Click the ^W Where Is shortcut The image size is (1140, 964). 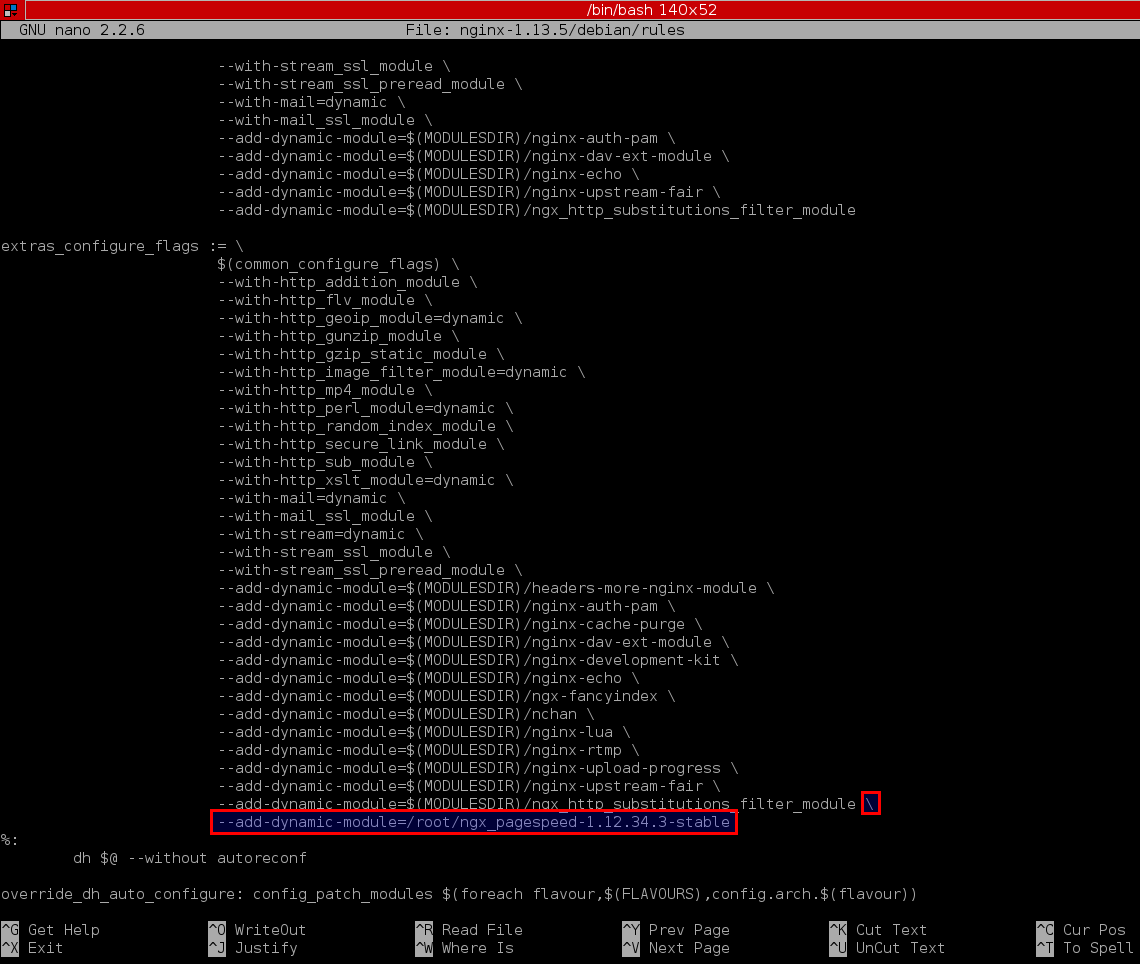465,948
